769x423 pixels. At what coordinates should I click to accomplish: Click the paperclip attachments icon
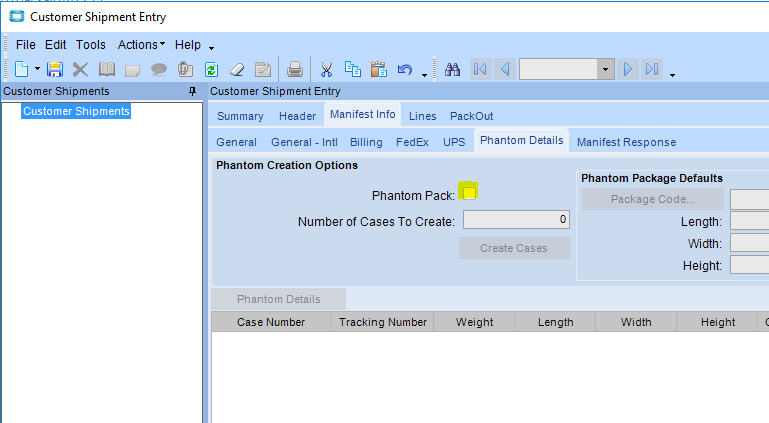pyautogui.click(x=185, y=69)
